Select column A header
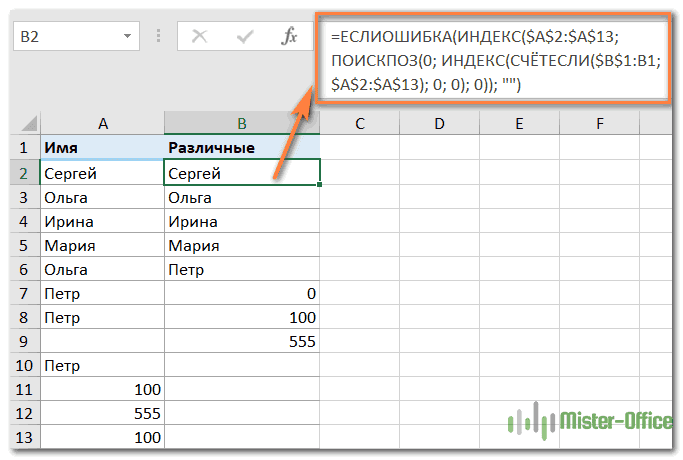The height and width of the screenshot is (460, 683). coord(102,124)
